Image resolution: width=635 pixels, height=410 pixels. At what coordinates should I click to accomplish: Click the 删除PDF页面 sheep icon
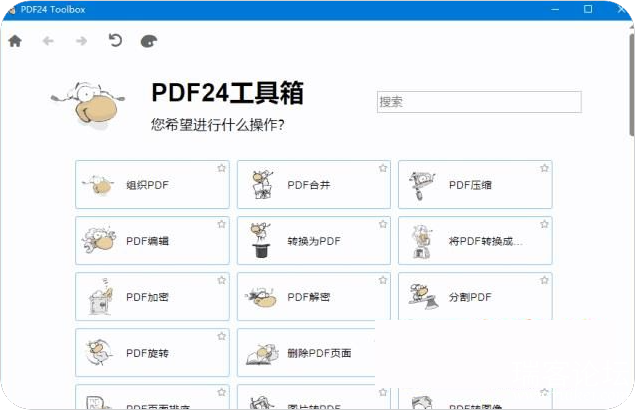[263, 354]
